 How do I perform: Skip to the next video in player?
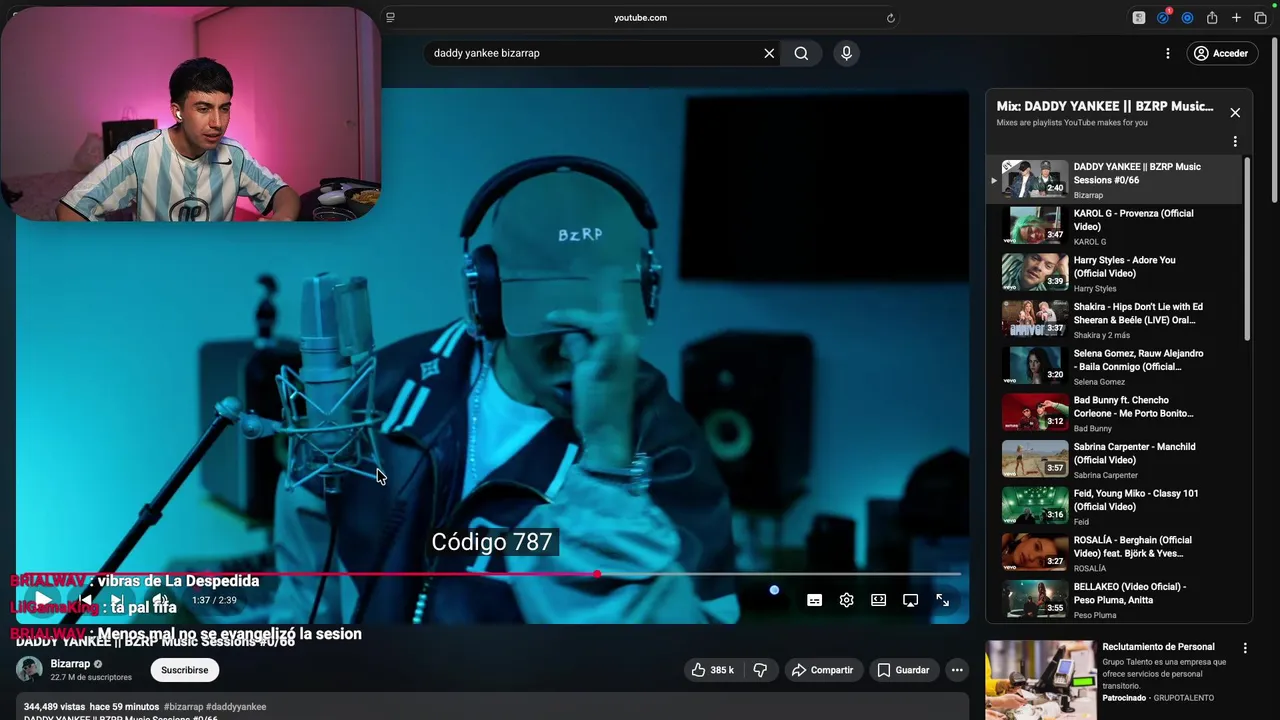coord(117,600)
